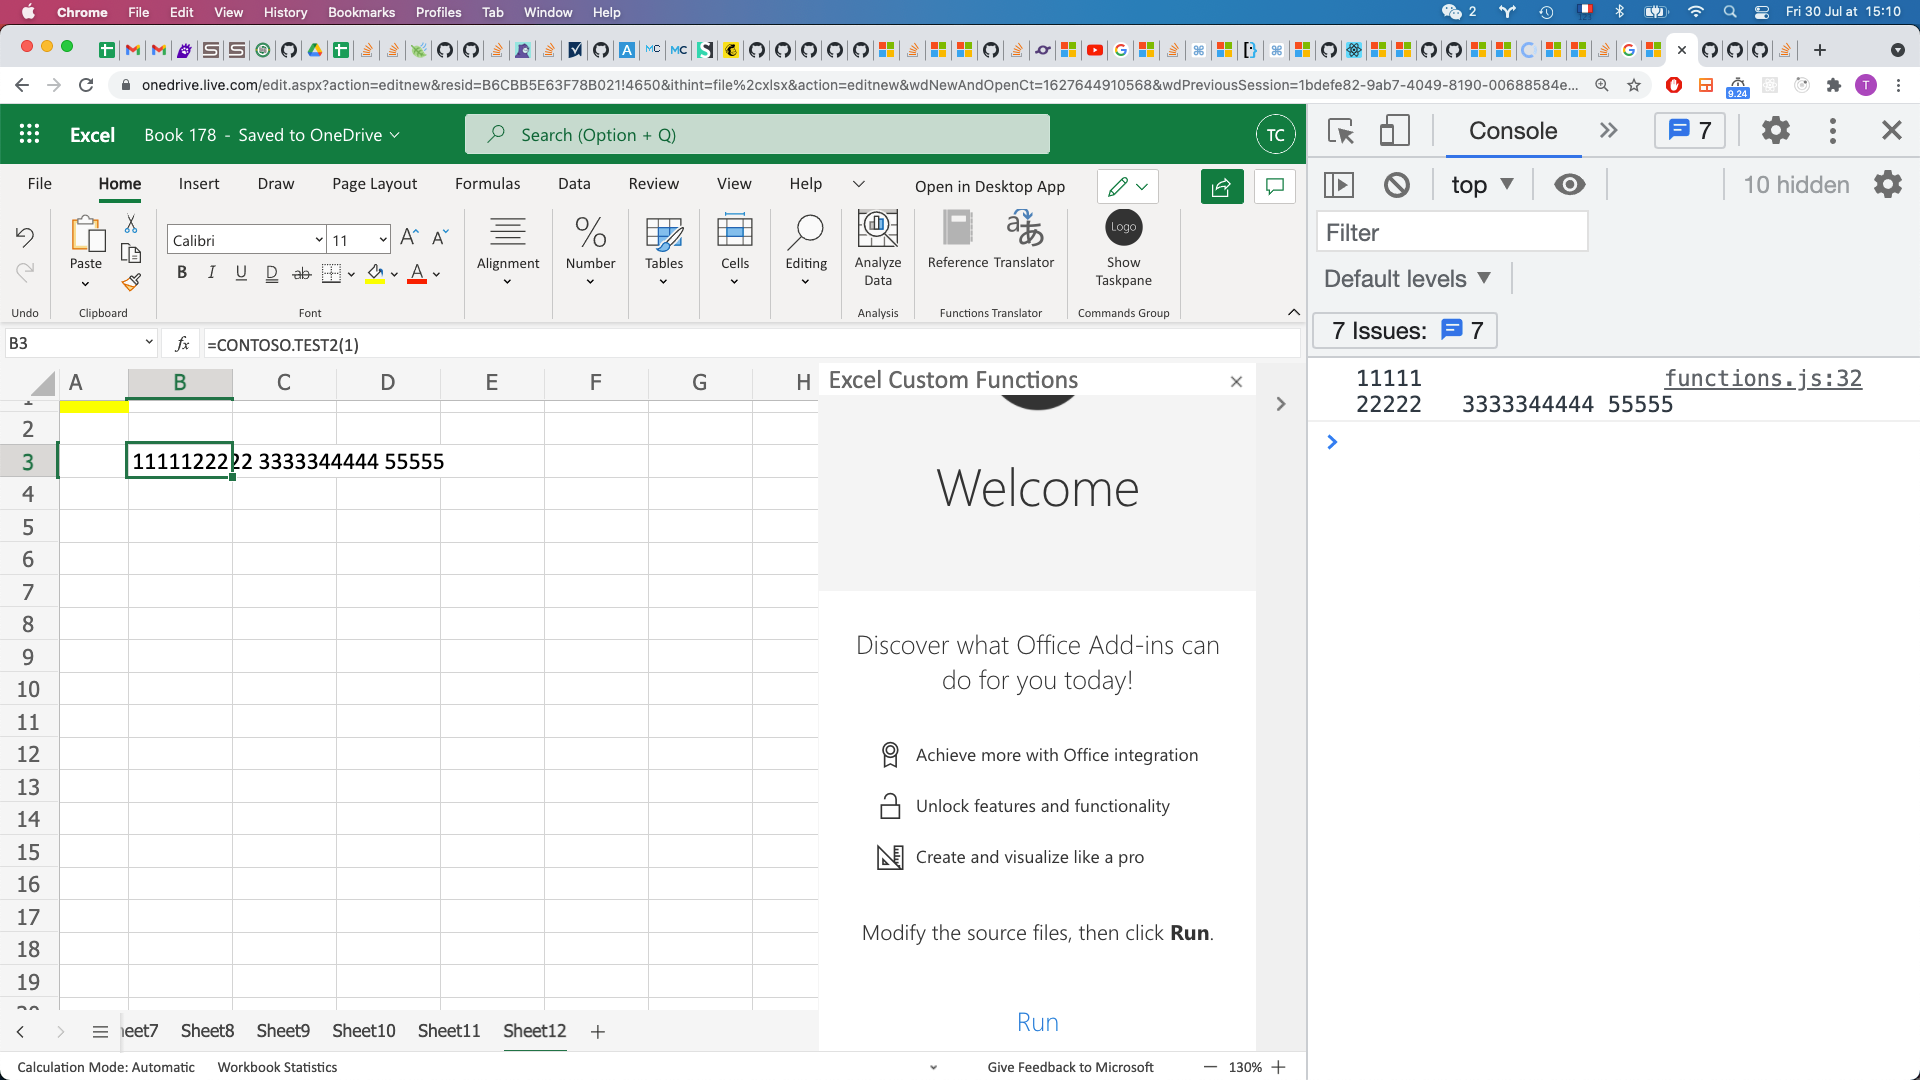
Task: Click the green Share icon button
Action: click(x=1221, y=187)
